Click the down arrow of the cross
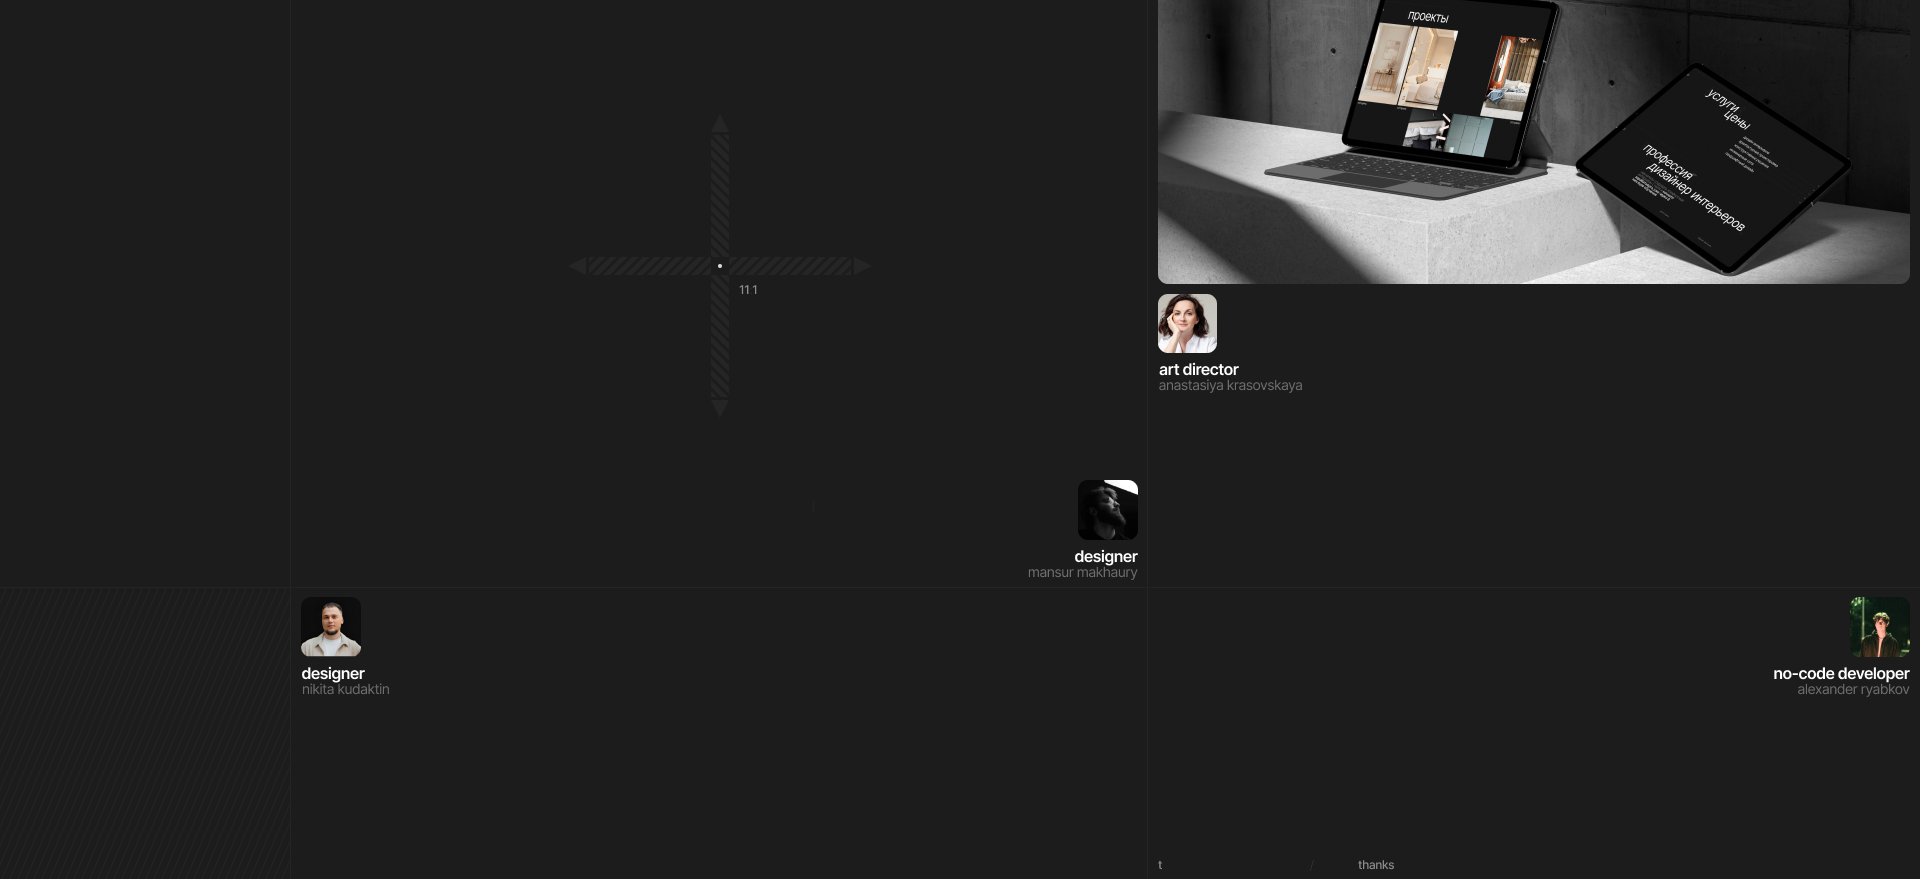1920x879 pixels. click(x=720, y=407)
